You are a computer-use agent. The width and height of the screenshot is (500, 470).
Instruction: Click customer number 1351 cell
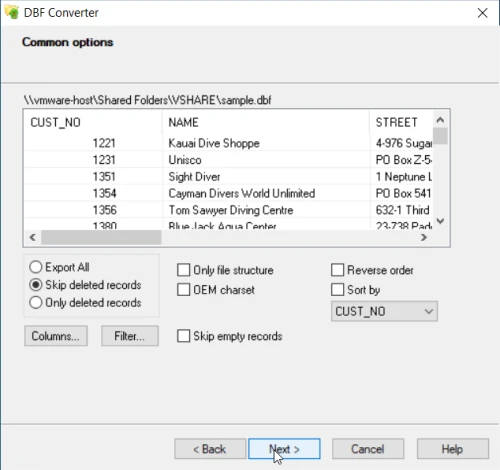[x=93, y=177]
